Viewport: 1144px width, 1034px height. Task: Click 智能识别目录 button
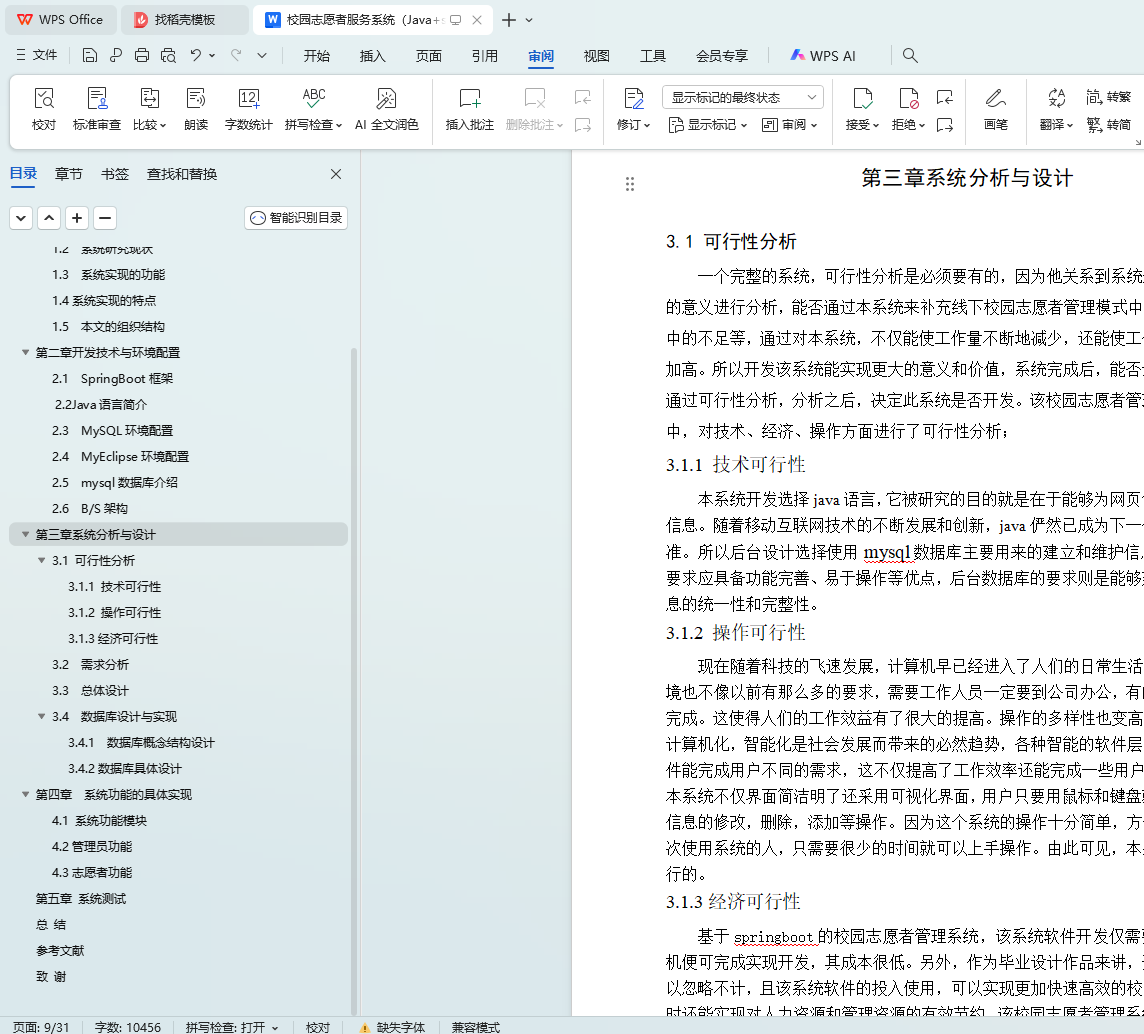(295, 217)
